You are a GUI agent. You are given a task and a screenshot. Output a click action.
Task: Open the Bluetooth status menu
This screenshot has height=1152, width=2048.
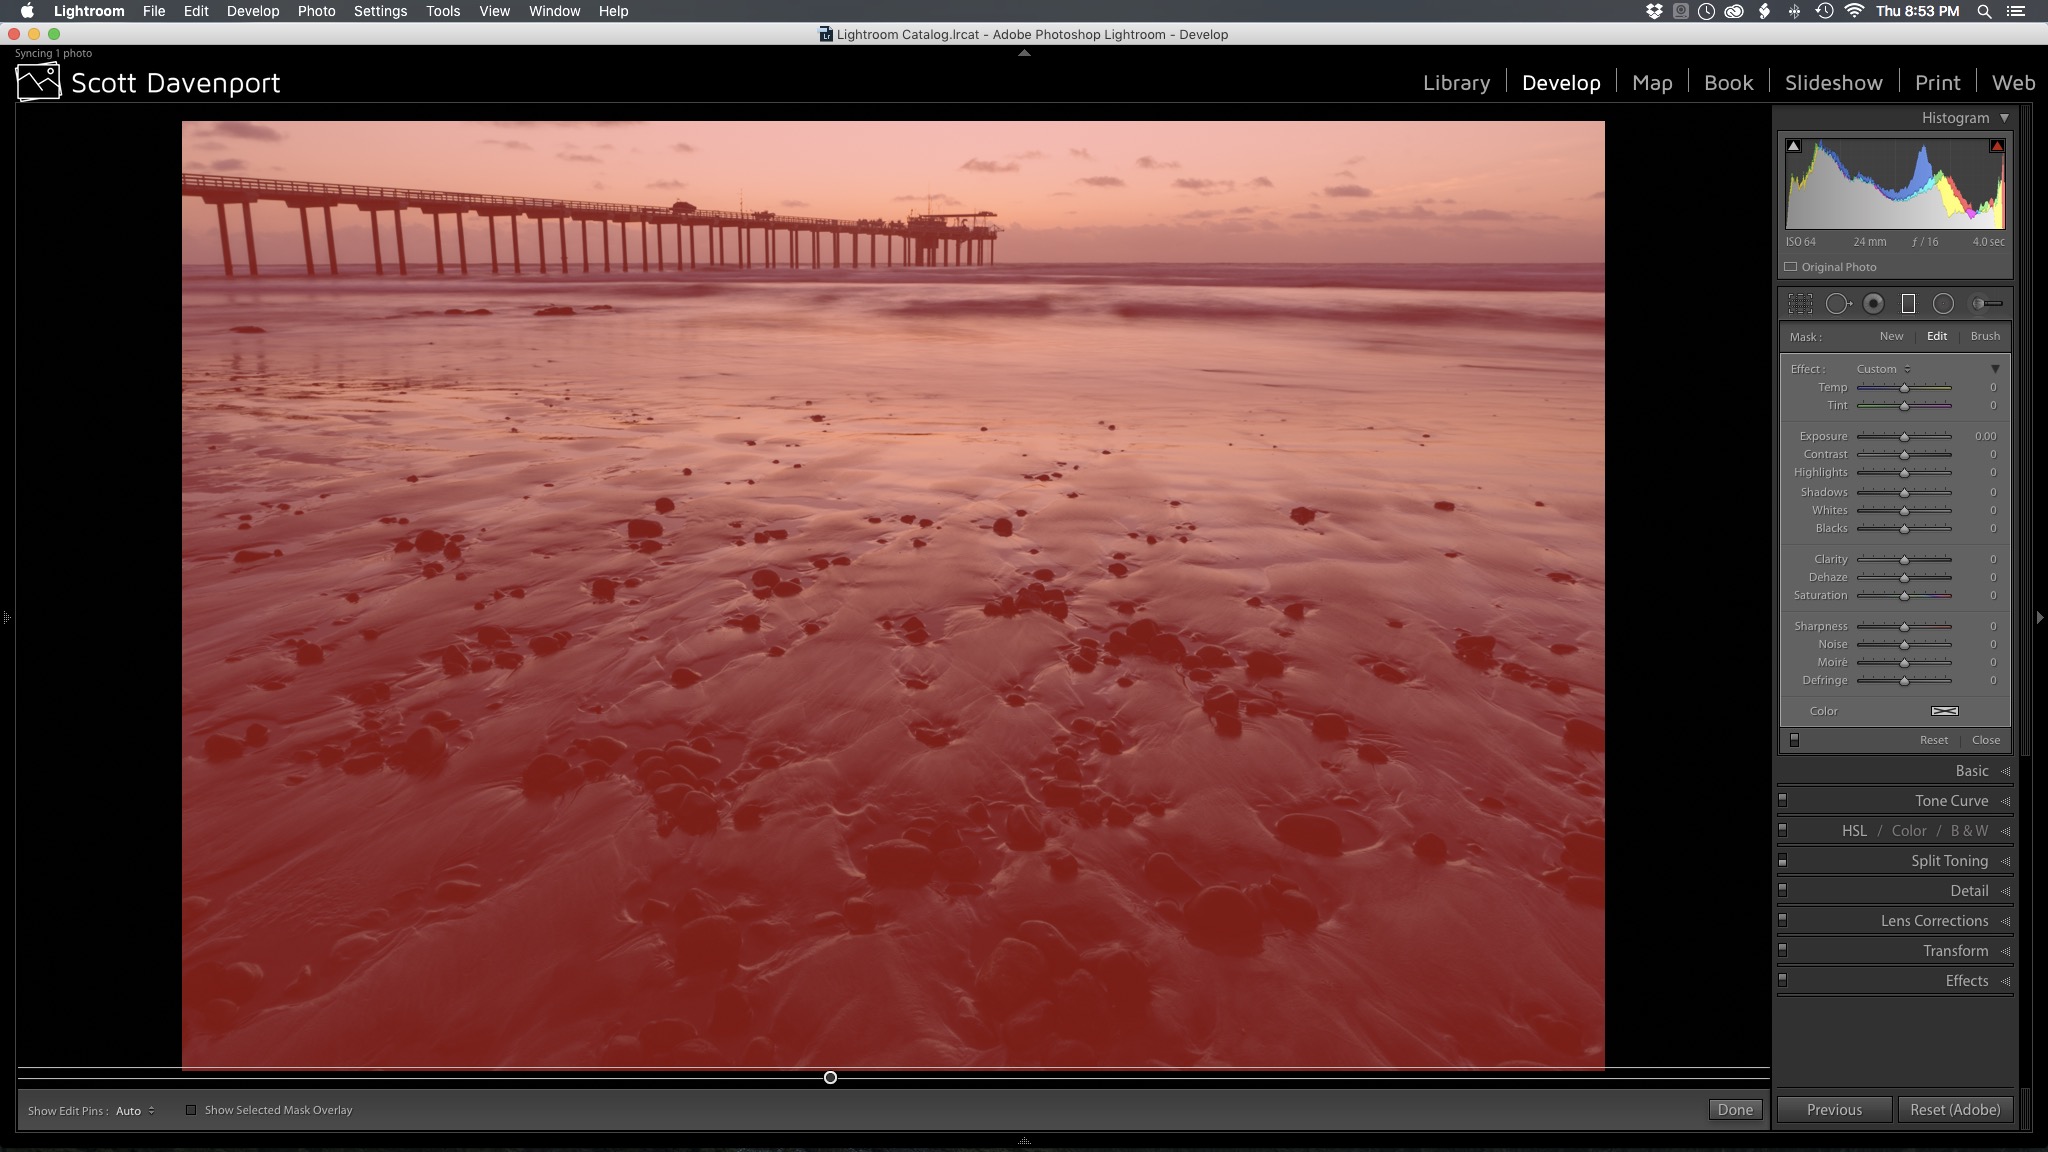click(x=1794, y=11)
